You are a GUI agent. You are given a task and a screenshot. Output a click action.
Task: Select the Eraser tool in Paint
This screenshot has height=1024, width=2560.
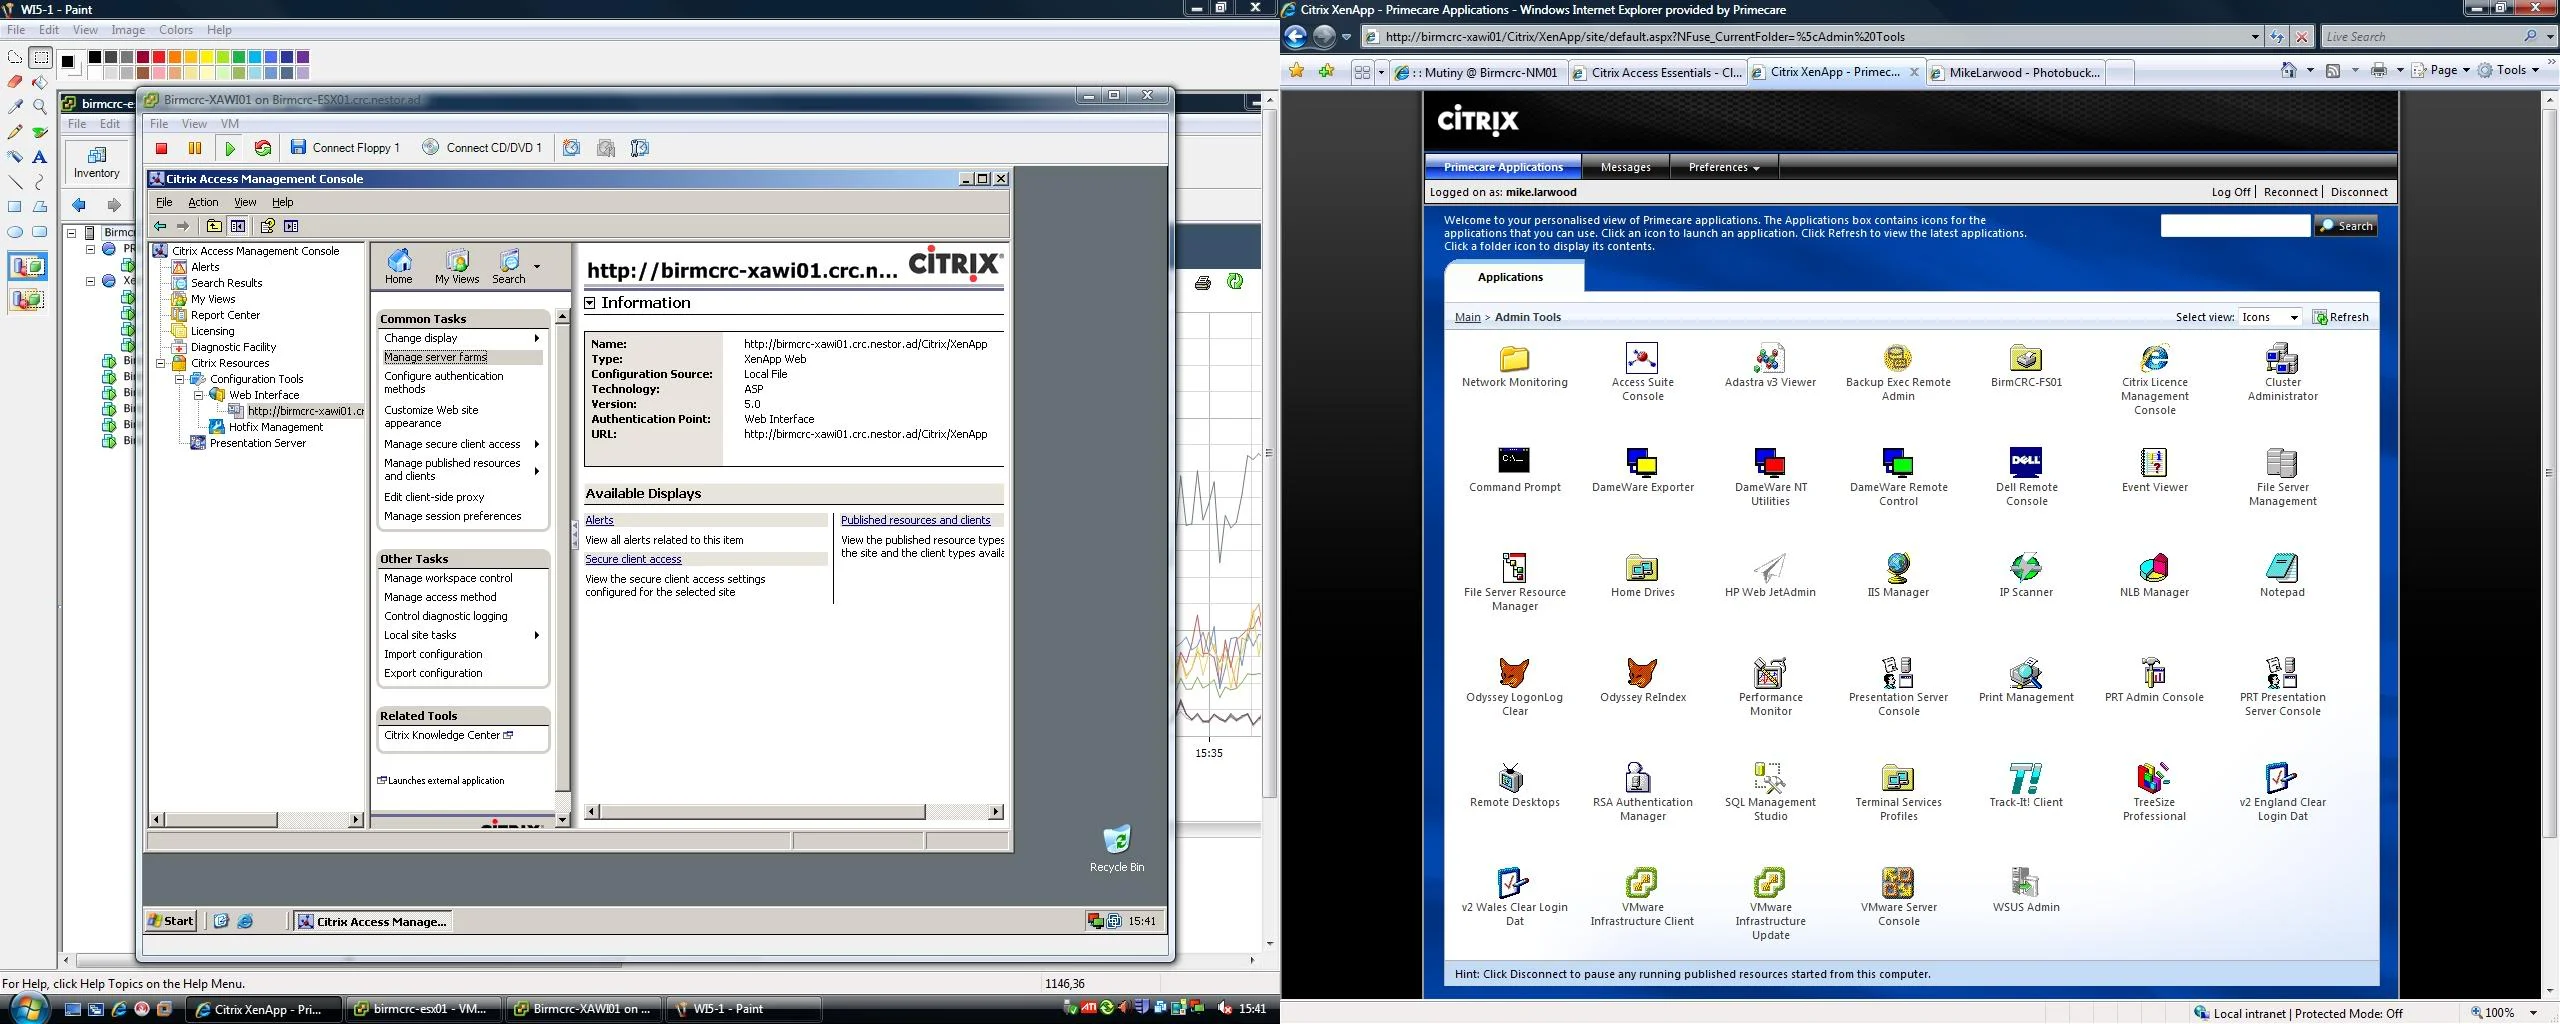(x=15, y=81)
